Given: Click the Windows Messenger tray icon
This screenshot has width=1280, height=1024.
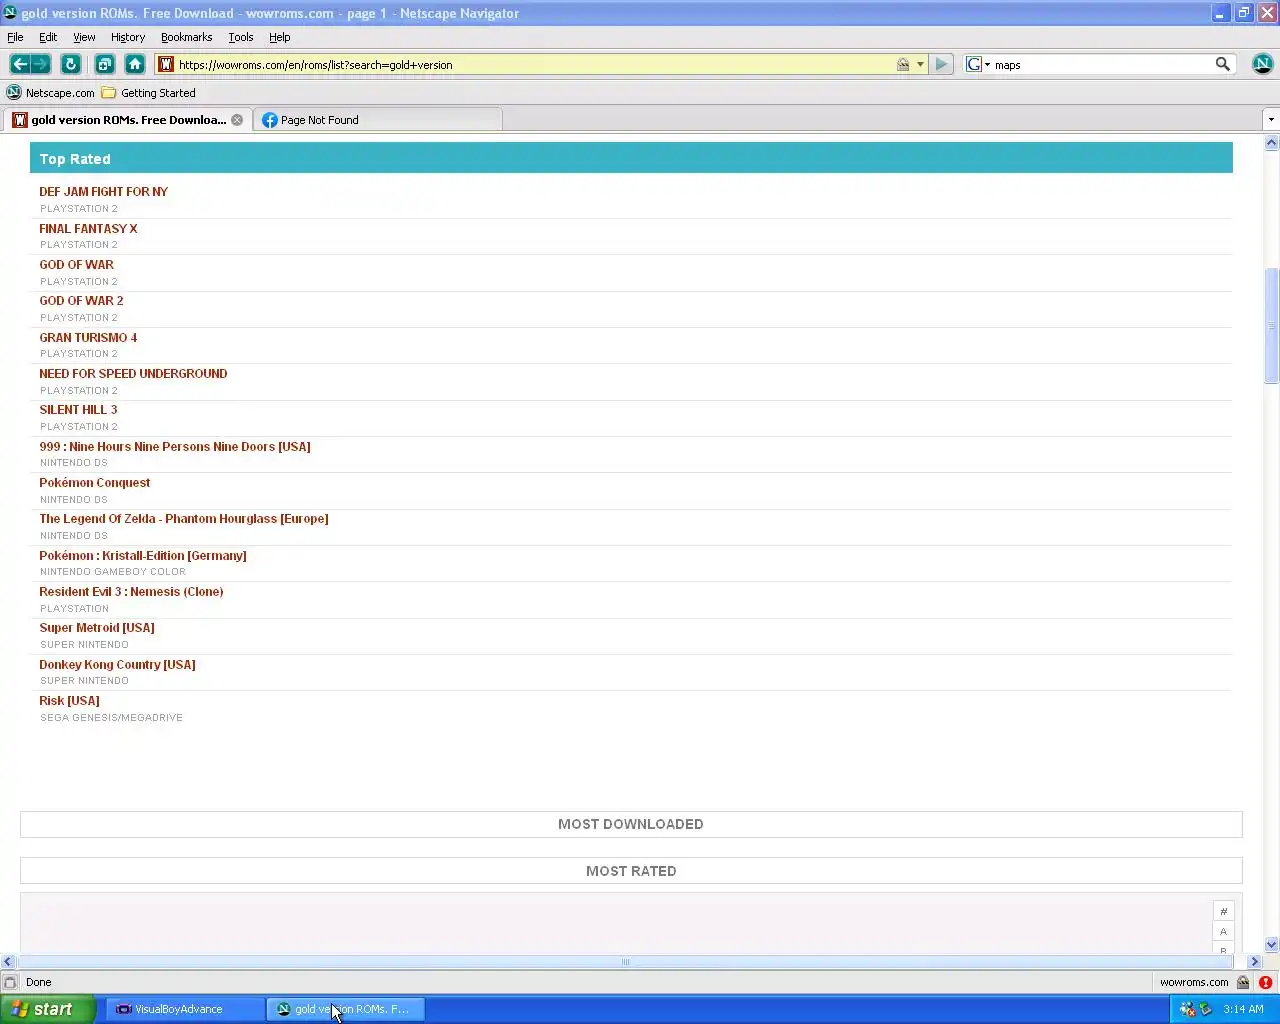Looking at the screenshot, I should click(1187, 1009).
